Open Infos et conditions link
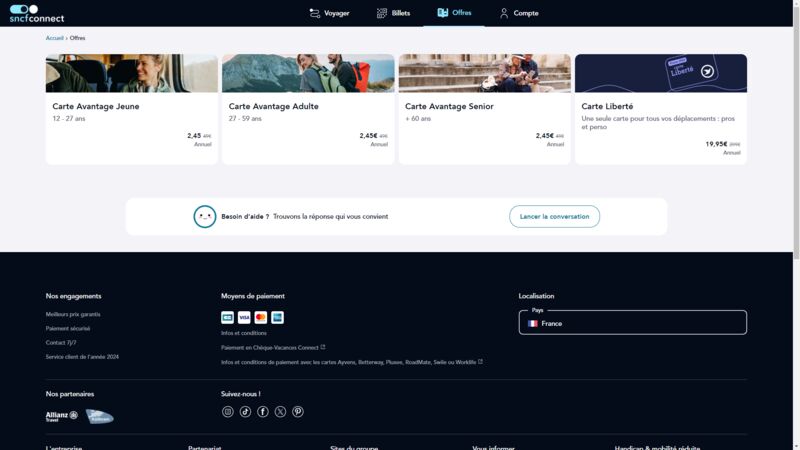This screenshot has height=450, width=800. point(243,333)
